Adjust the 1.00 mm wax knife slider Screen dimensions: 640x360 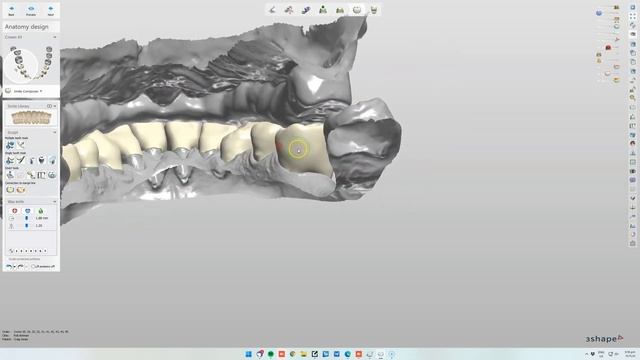[27, 218]
